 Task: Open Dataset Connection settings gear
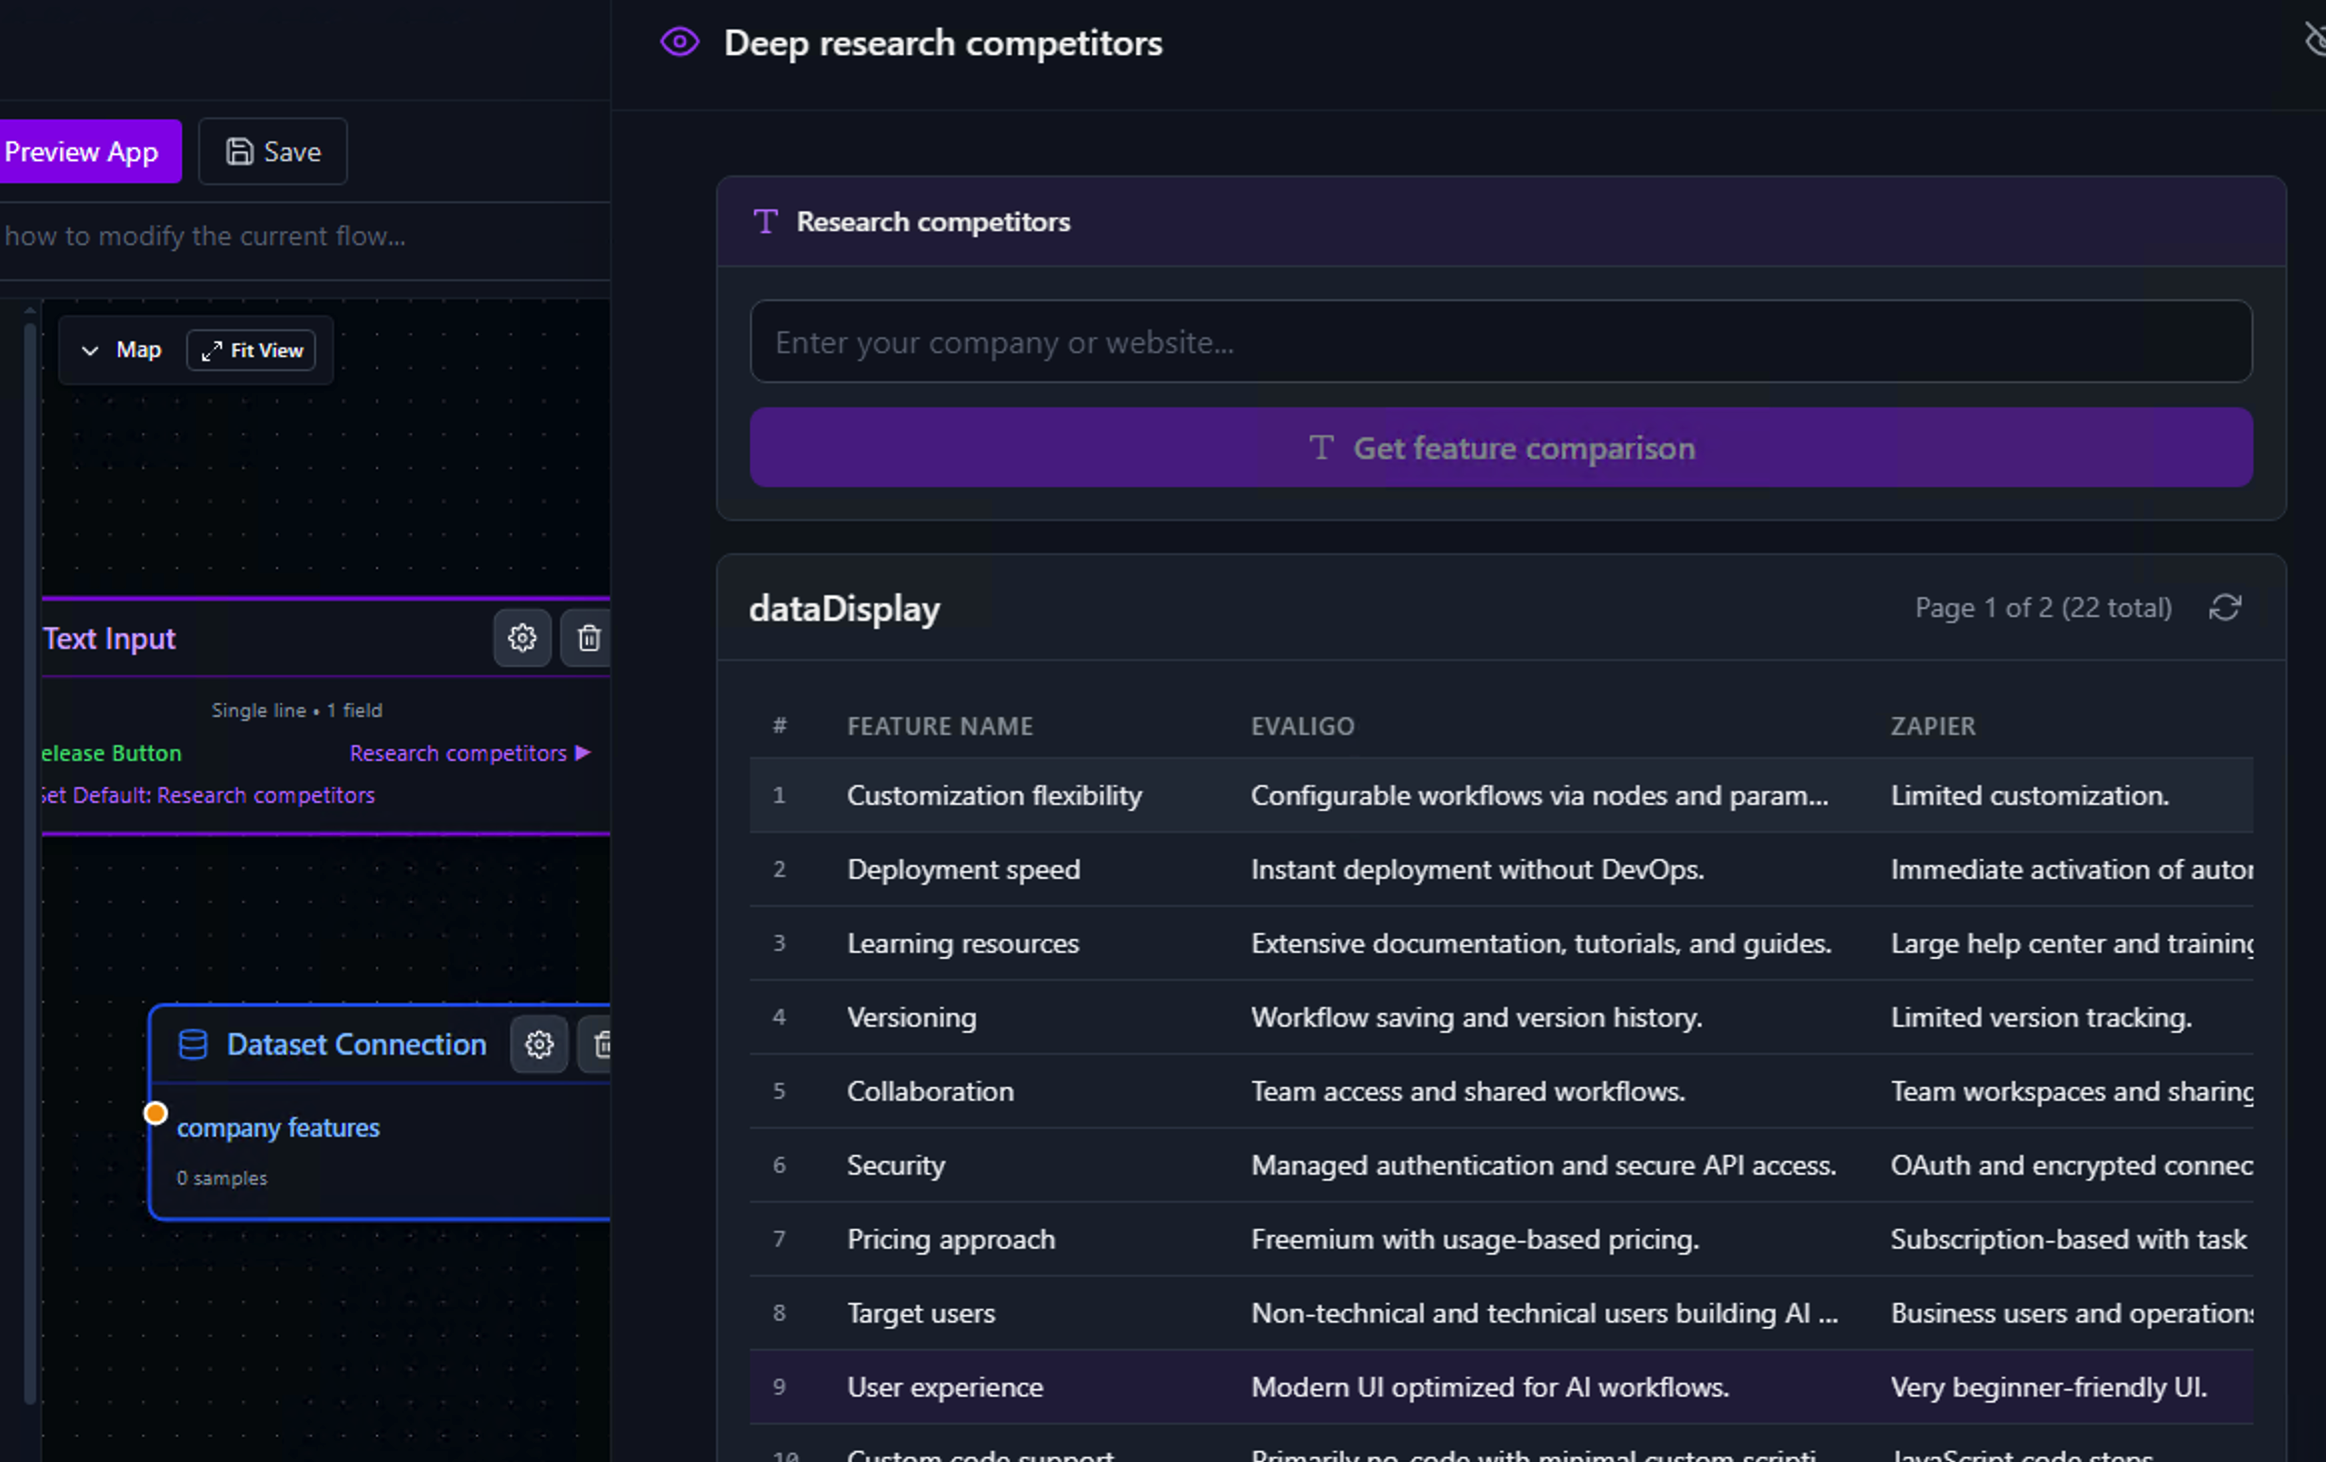point(539,1045)
